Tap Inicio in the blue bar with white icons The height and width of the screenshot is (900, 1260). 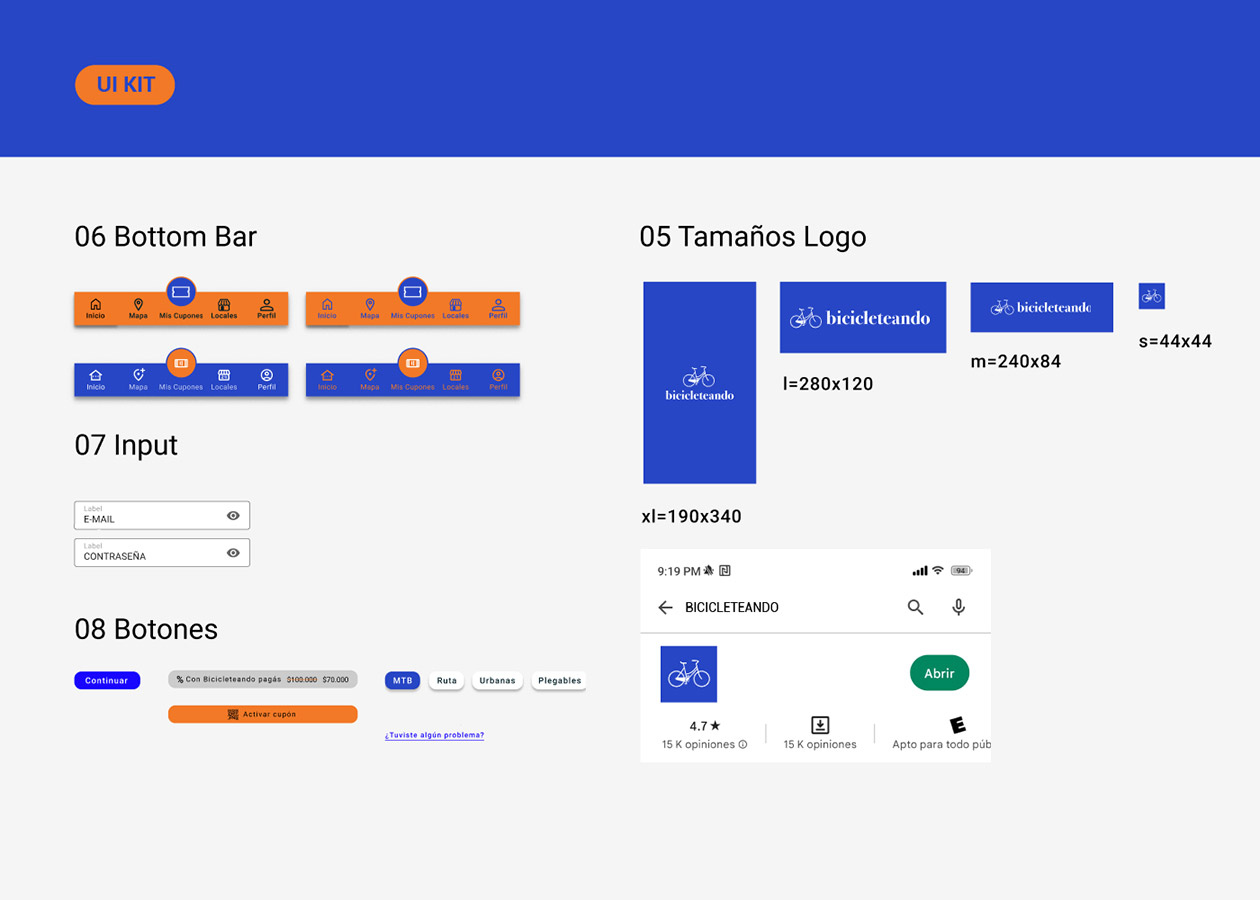tap(95, 380)
